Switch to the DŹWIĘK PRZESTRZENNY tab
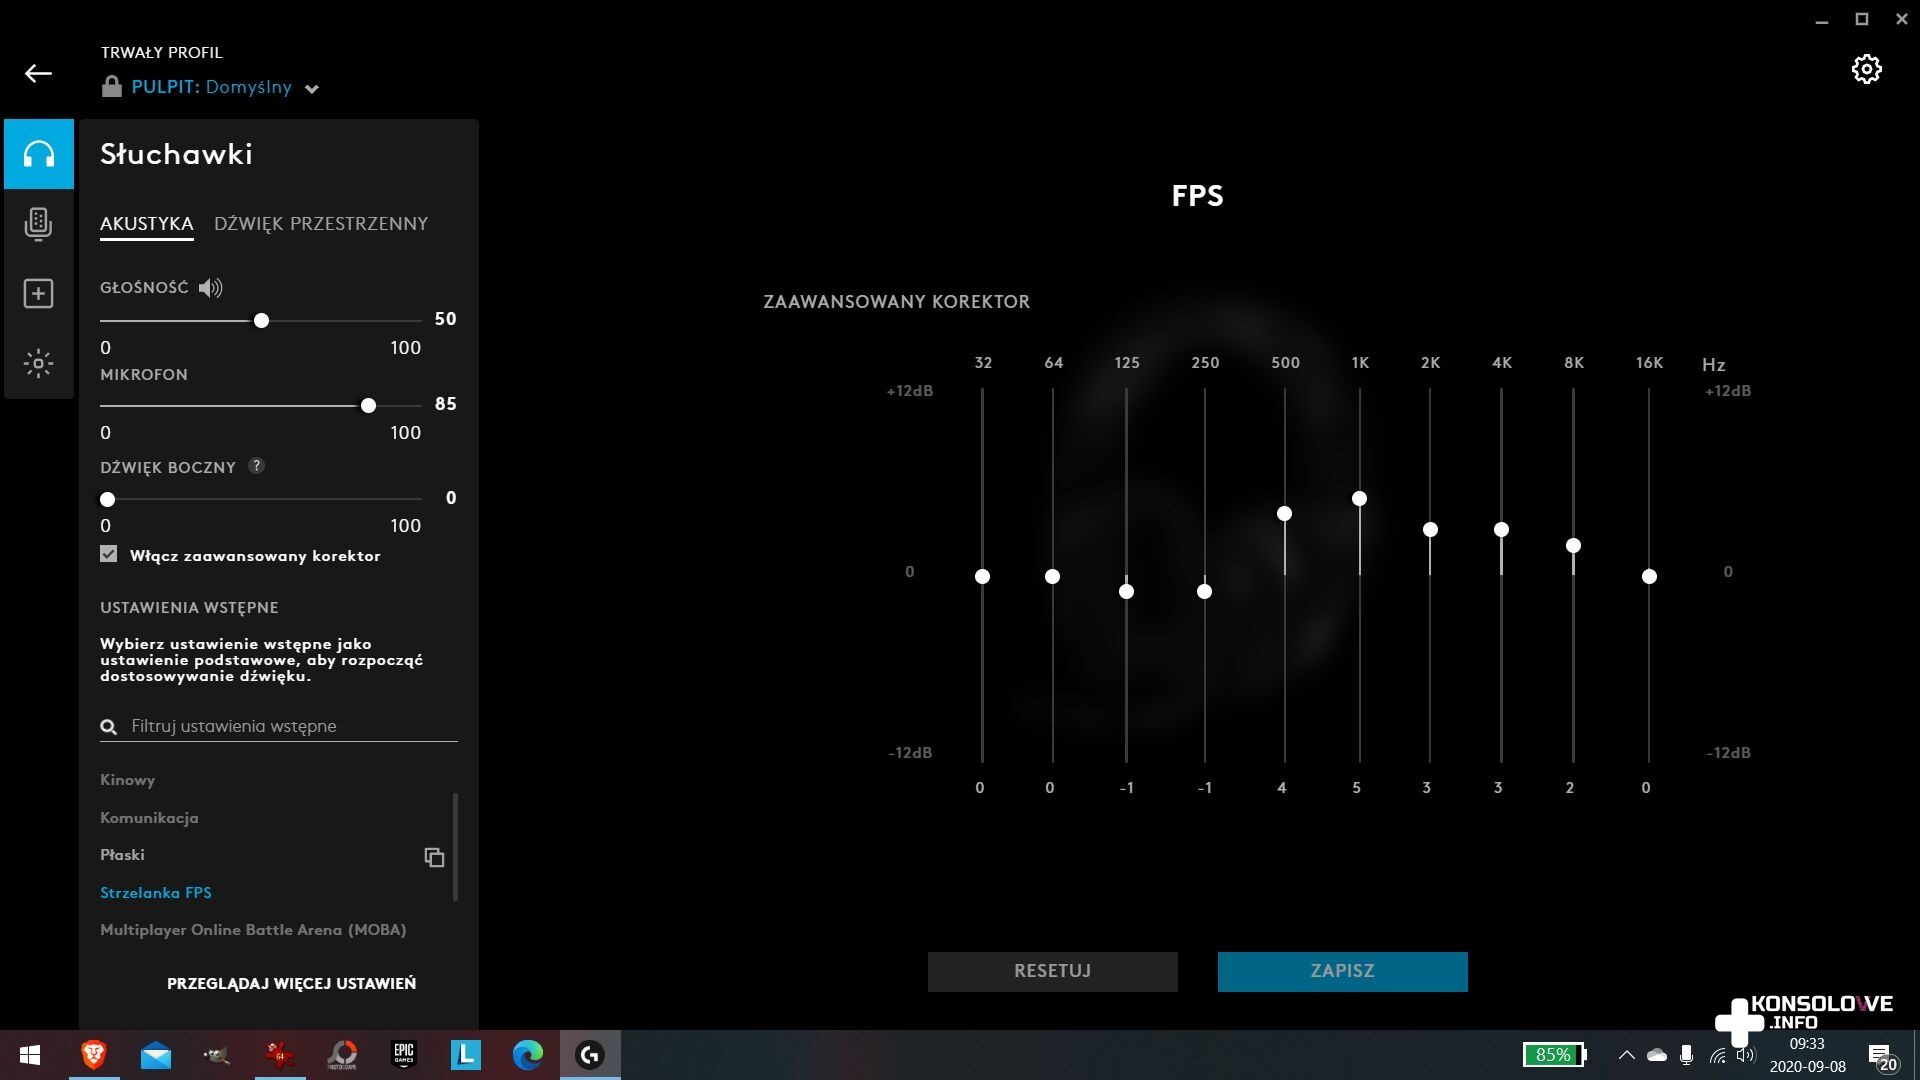Viewport: 1920px width, 1080px height. coord(320,224)
